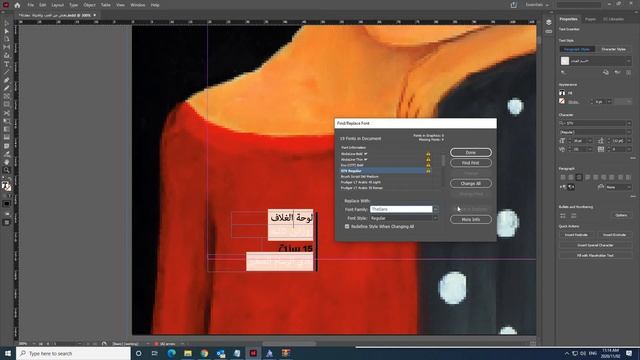640x360 pixels.
Task: Select the Pen tool
Action: tap(7, 80)
